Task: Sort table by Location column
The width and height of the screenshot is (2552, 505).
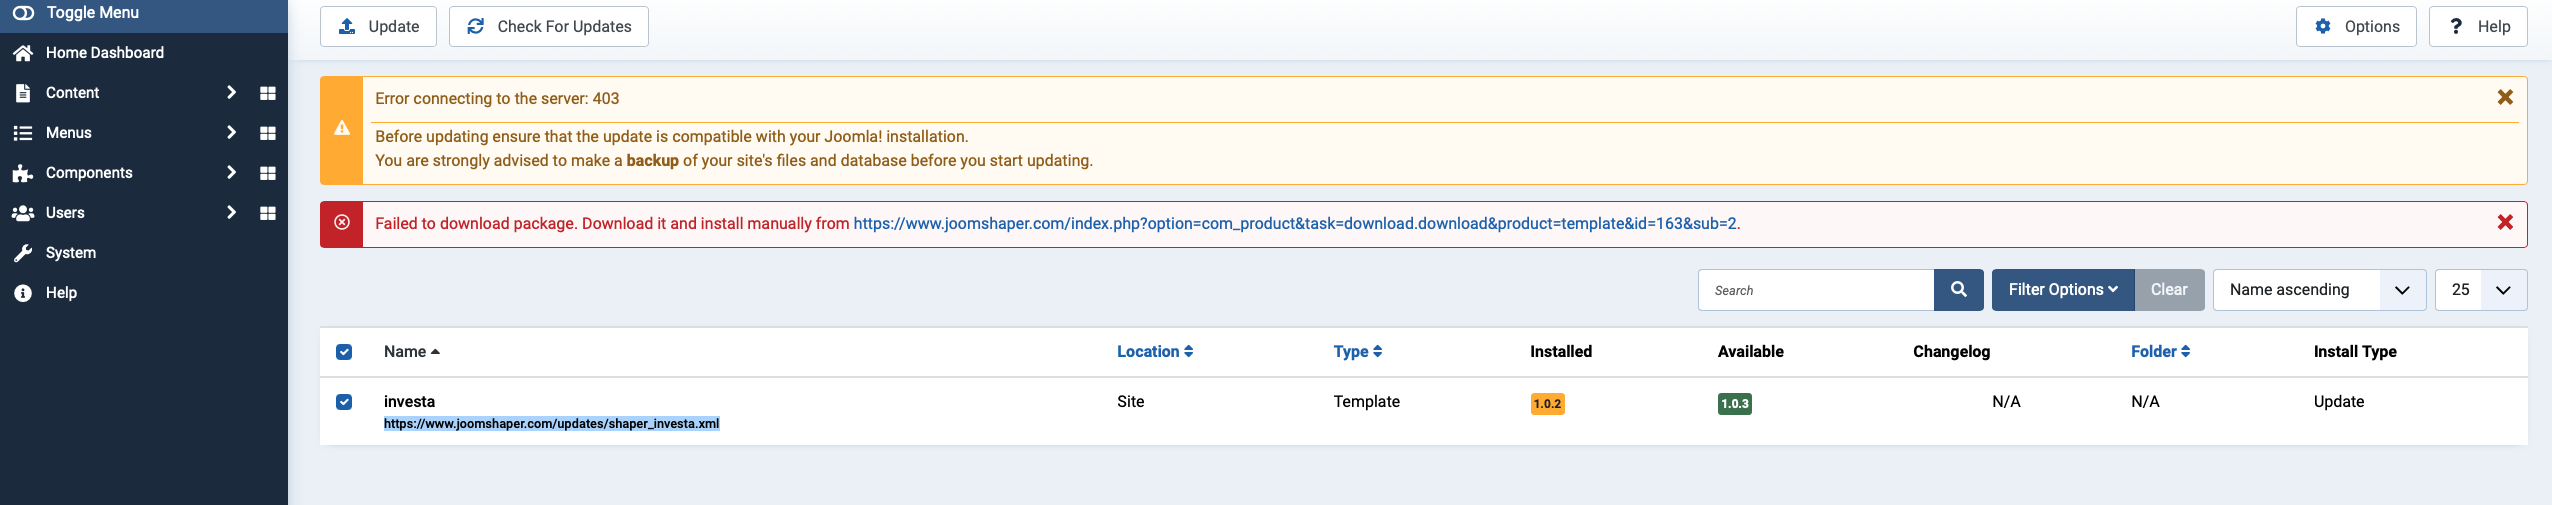Action: (1154, 352)
